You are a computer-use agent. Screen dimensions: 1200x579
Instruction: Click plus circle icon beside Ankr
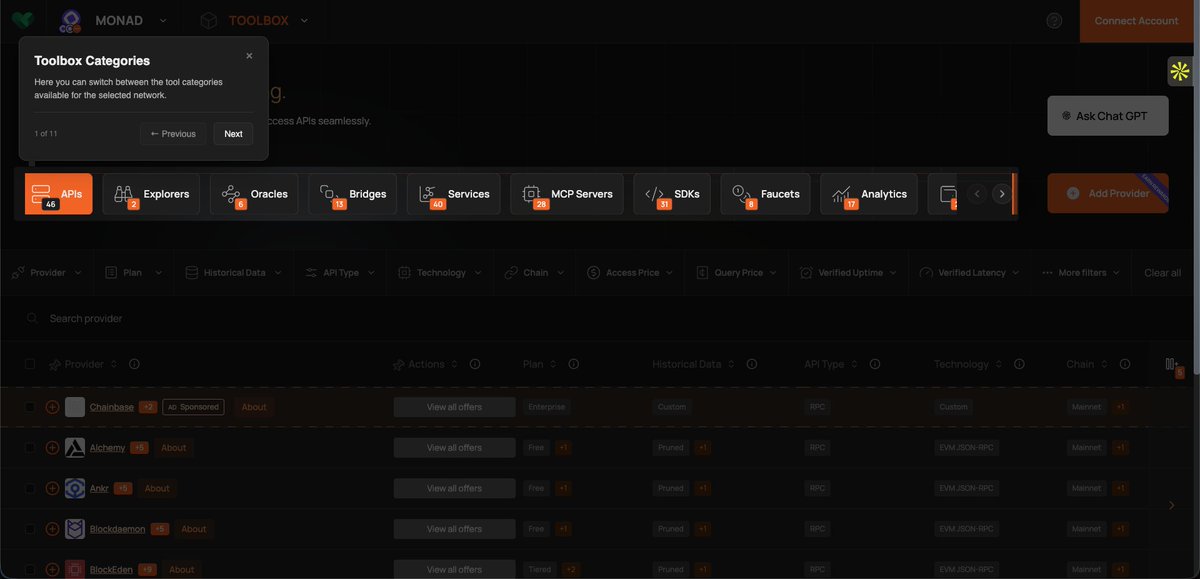(52, 488)
